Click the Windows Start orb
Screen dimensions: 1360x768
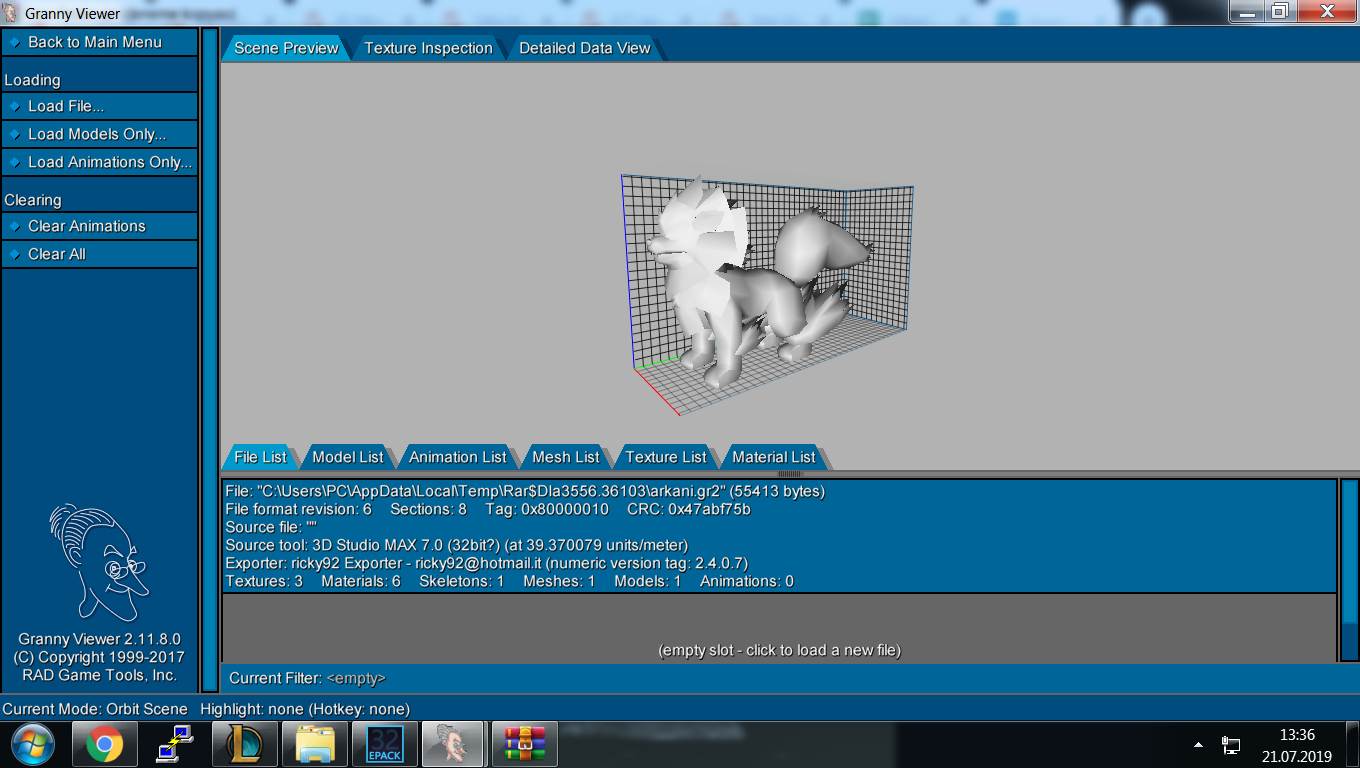(33, 744)
